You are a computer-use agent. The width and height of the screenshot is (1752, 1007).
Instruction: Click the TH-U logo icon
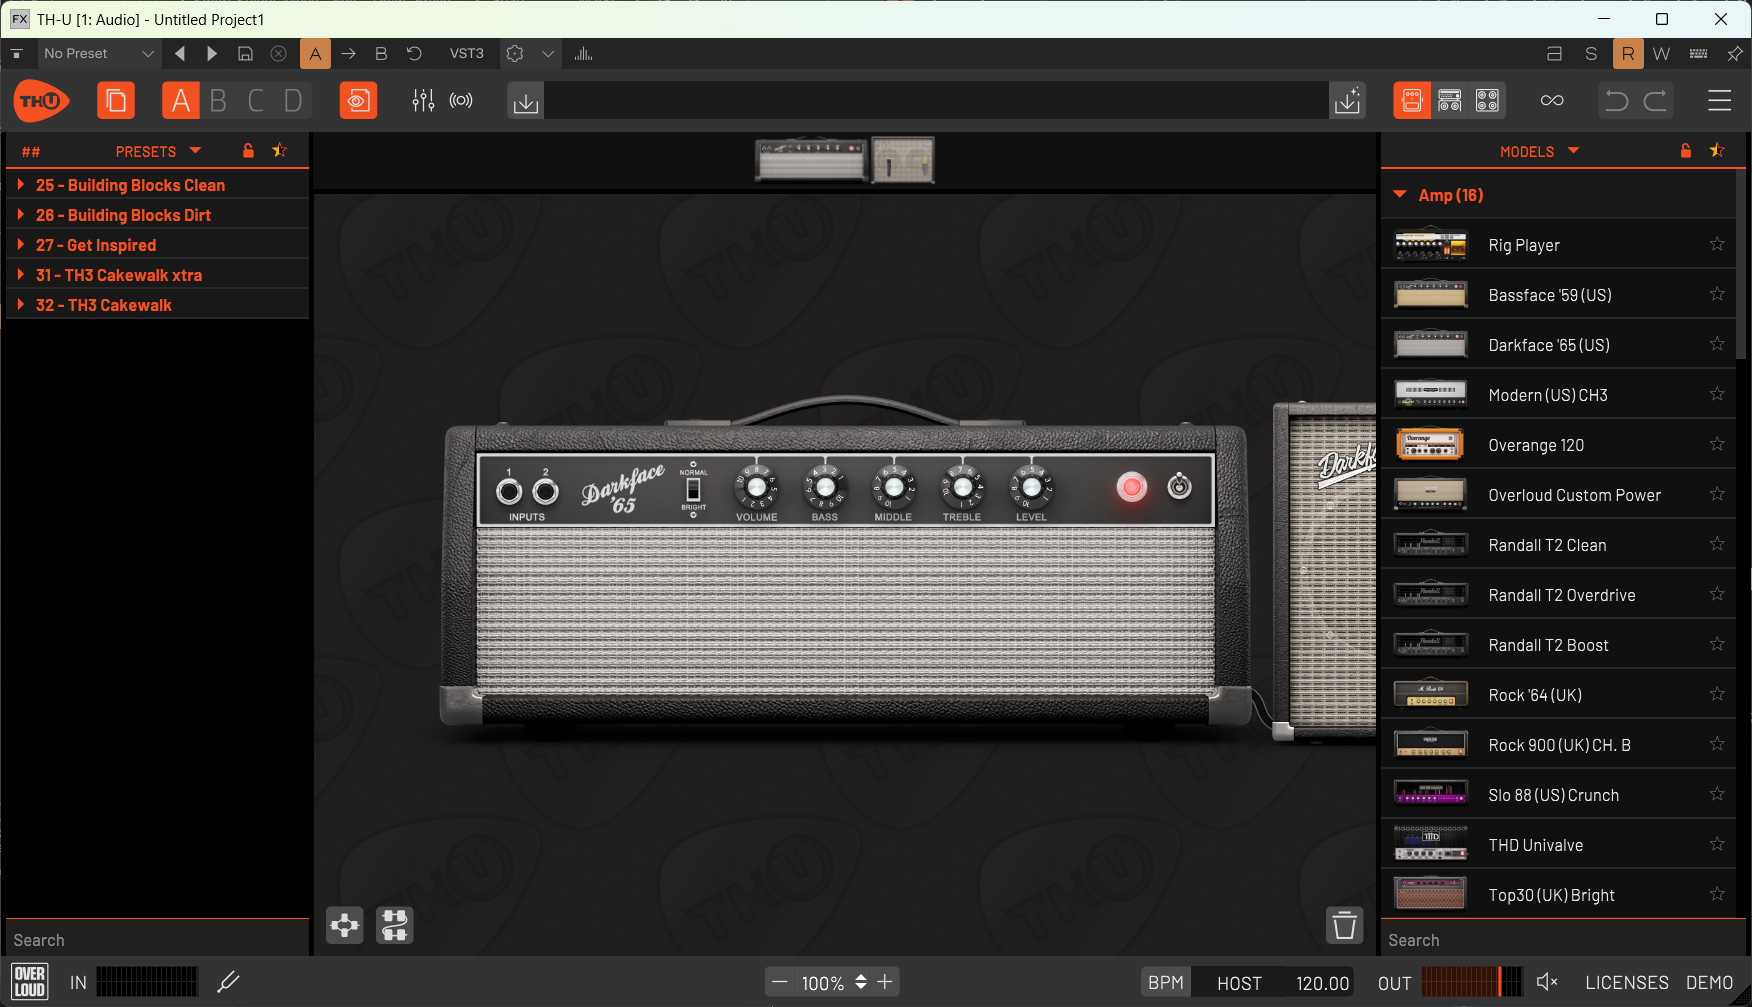[x=41, y=101]
